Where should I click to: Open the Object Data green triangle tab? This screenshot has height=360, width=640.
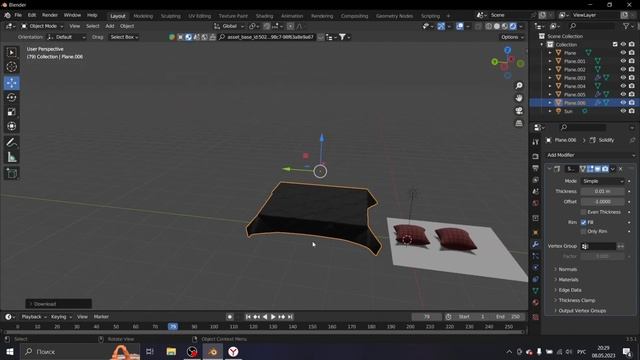click(x=536, y=291)
